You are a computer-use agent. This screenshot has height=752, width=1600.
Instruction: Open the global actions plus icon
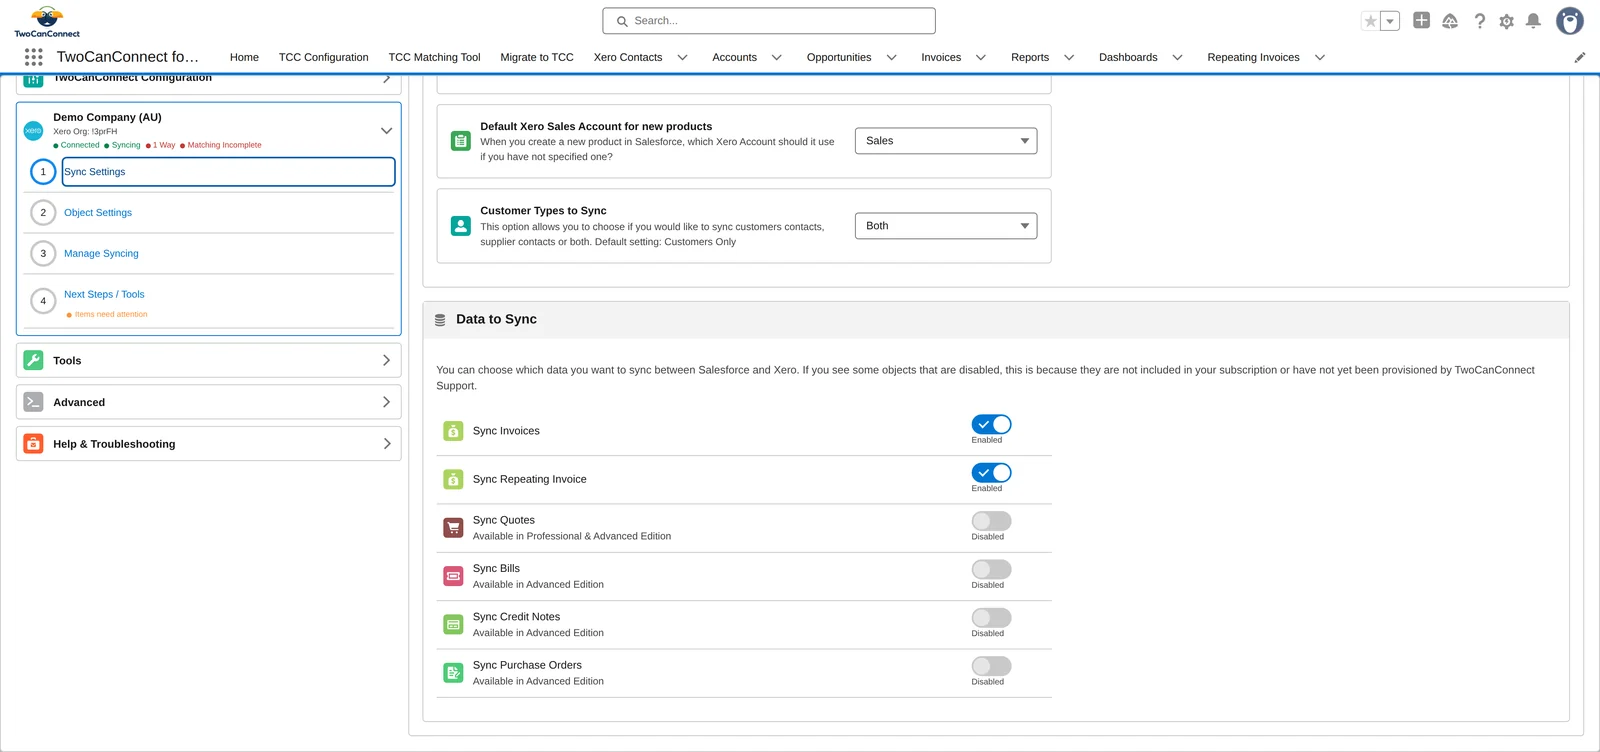pyautogui.click(x=1421, y=20)
